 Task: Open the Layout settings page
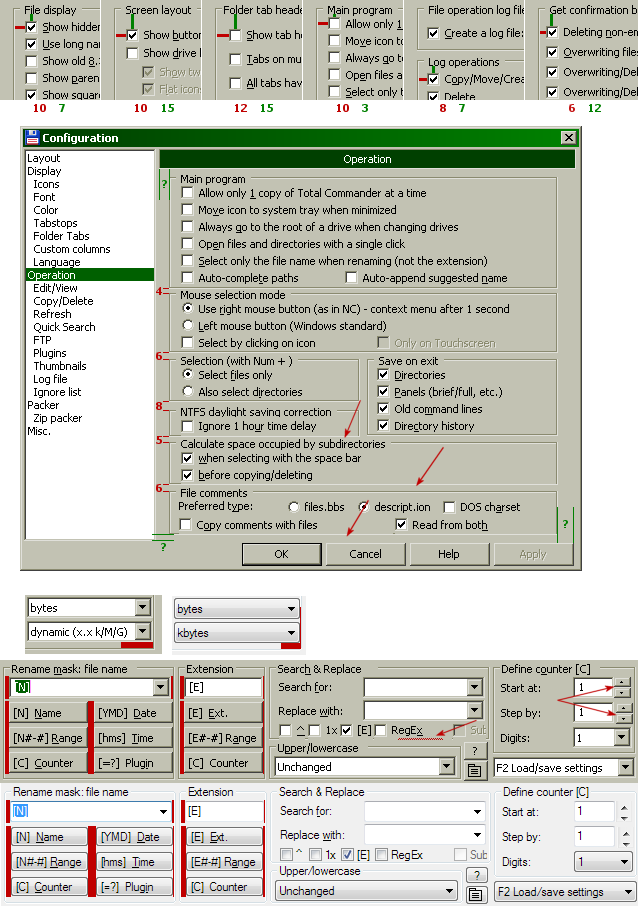(44, 158)
